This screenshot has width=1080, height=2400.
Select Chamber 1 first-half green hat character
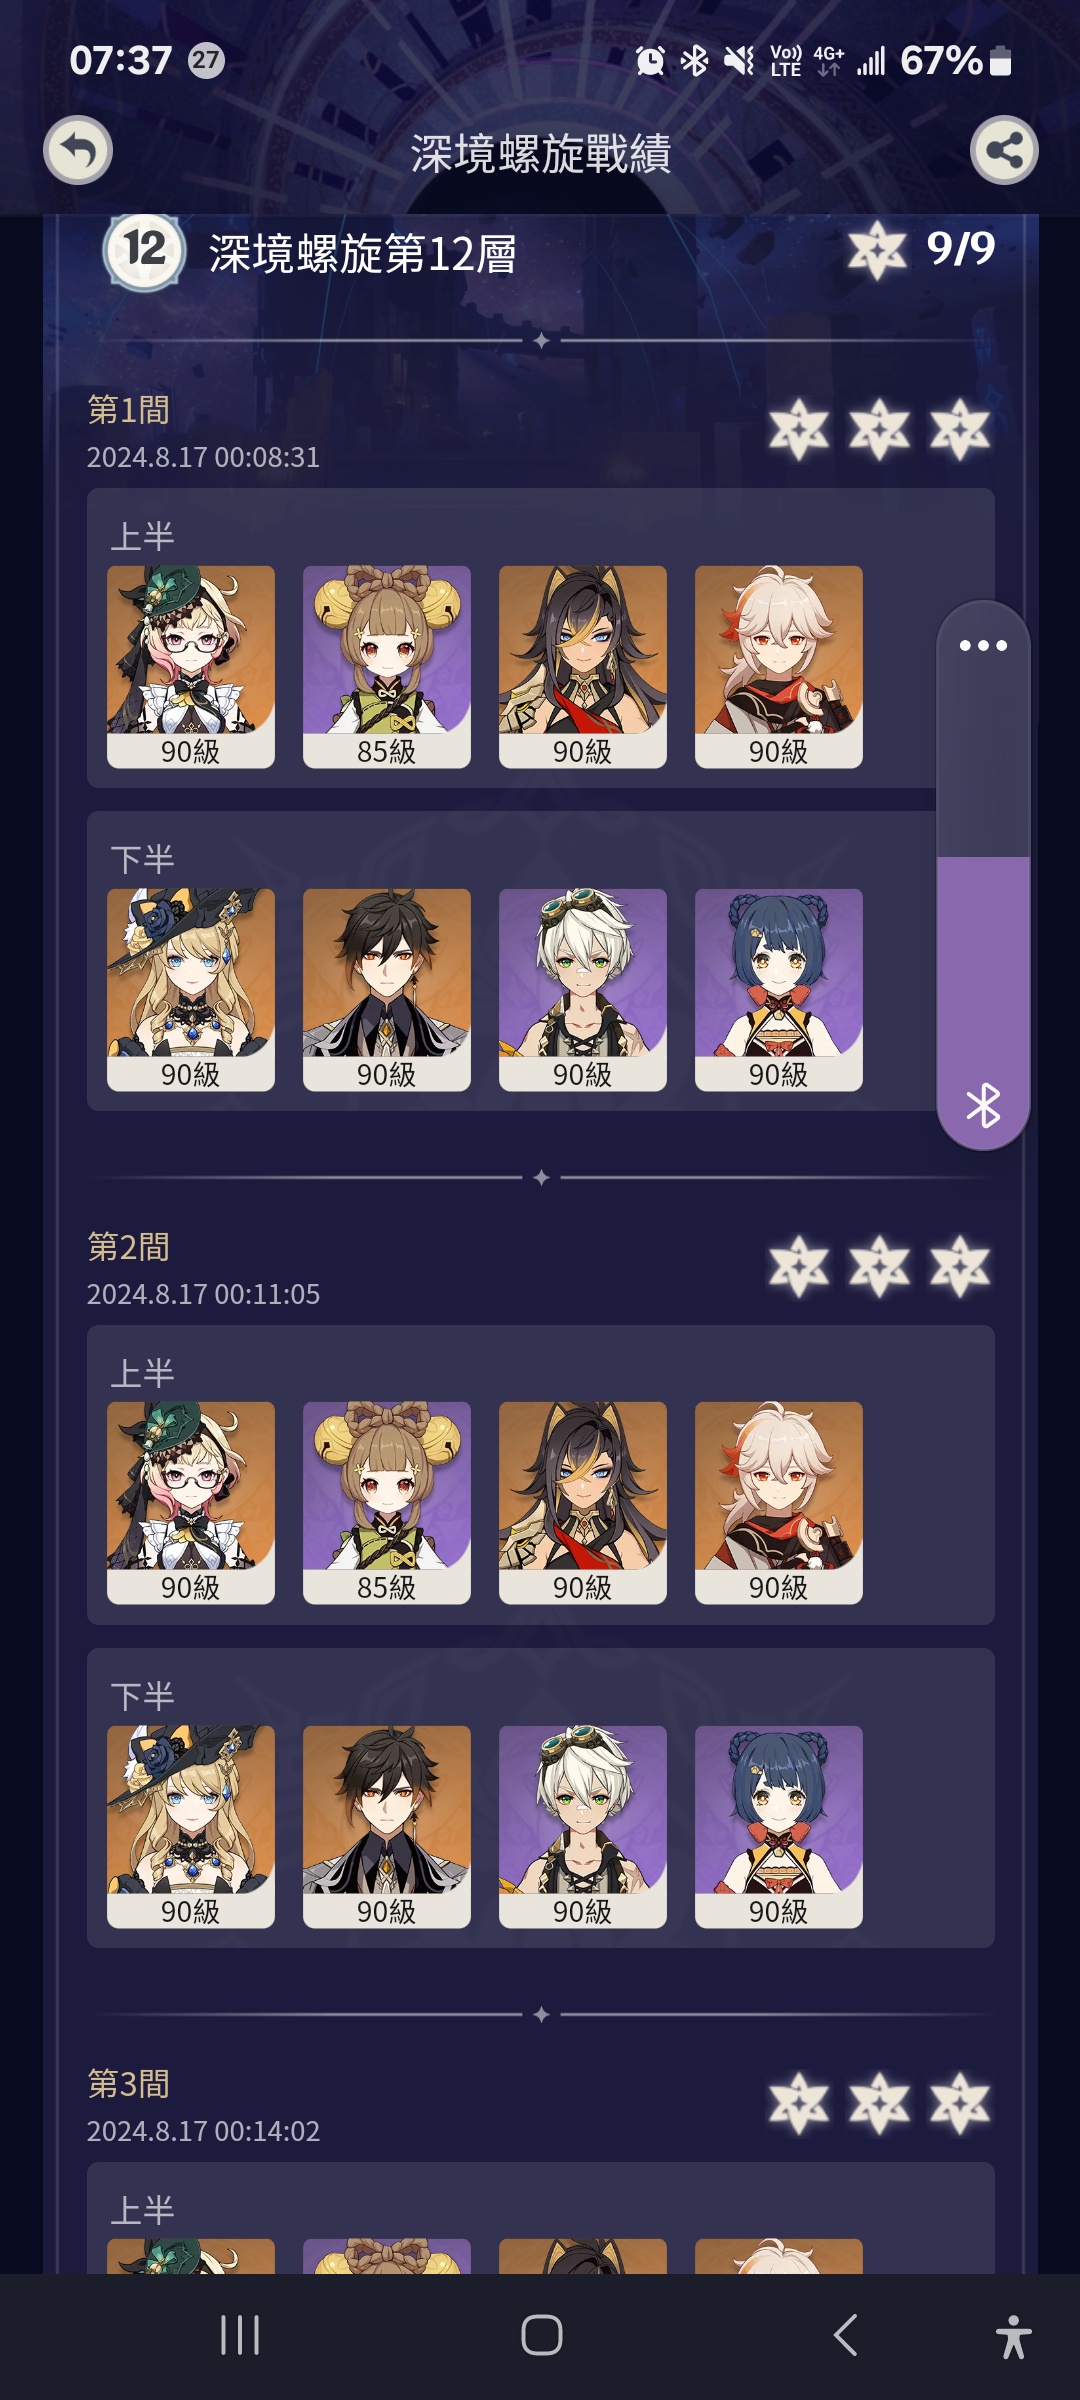point(191,667)
